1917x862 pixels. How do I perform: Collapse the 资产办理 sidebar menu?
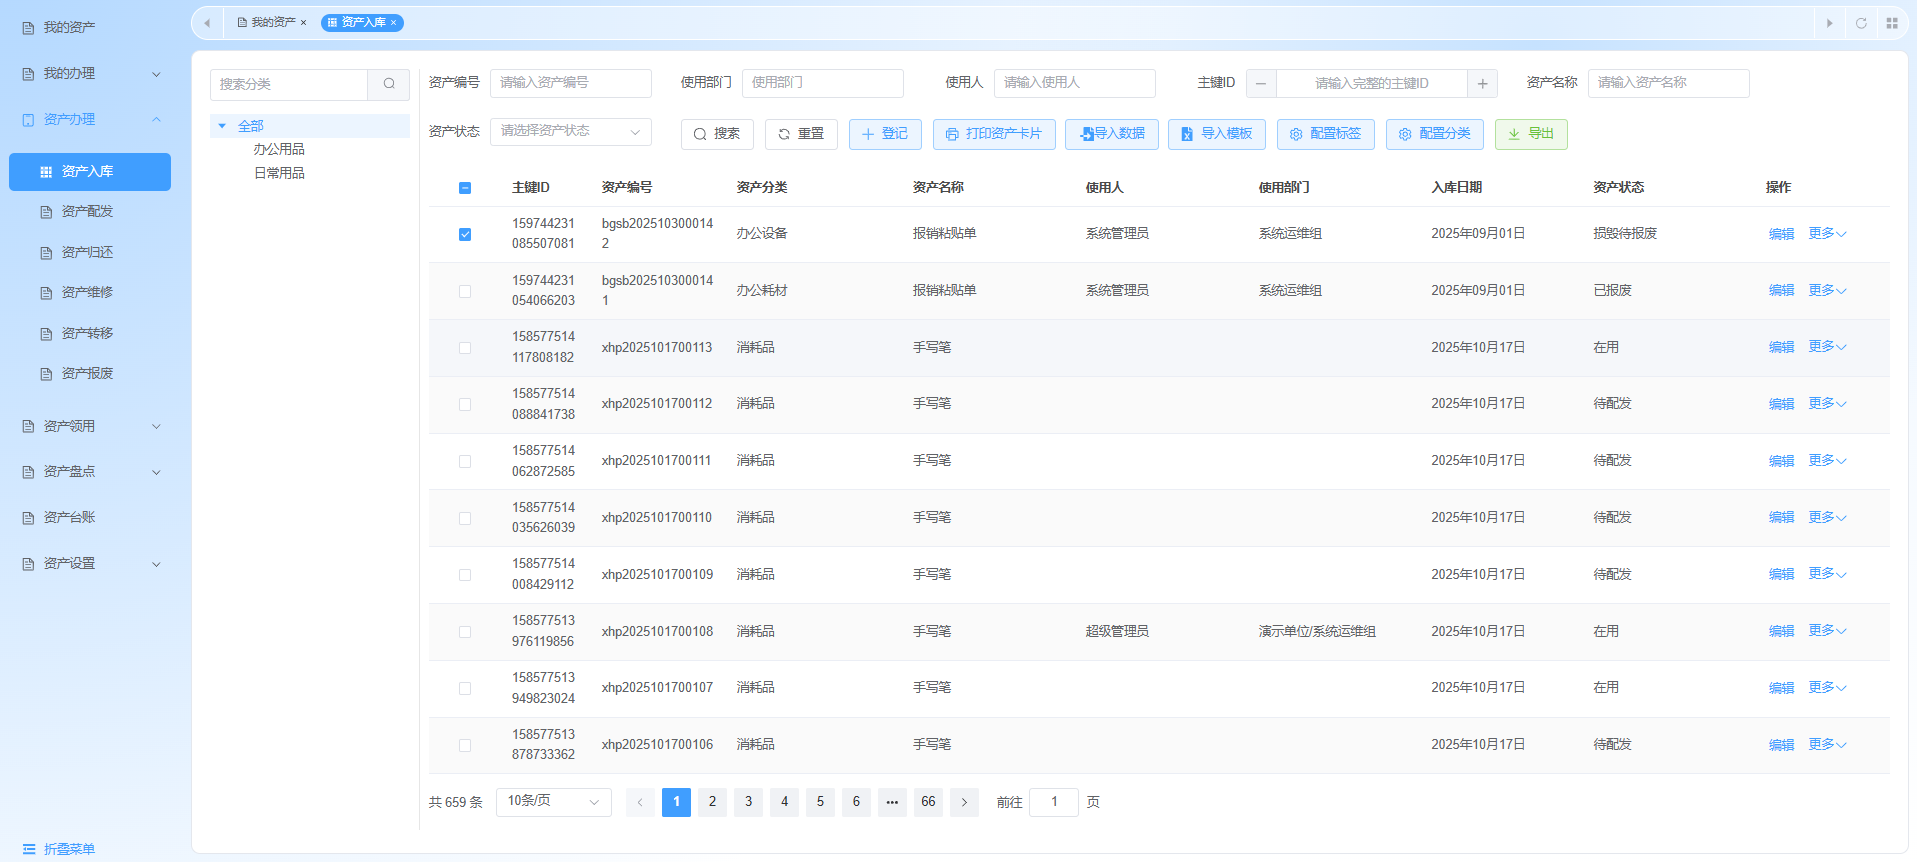156,120
